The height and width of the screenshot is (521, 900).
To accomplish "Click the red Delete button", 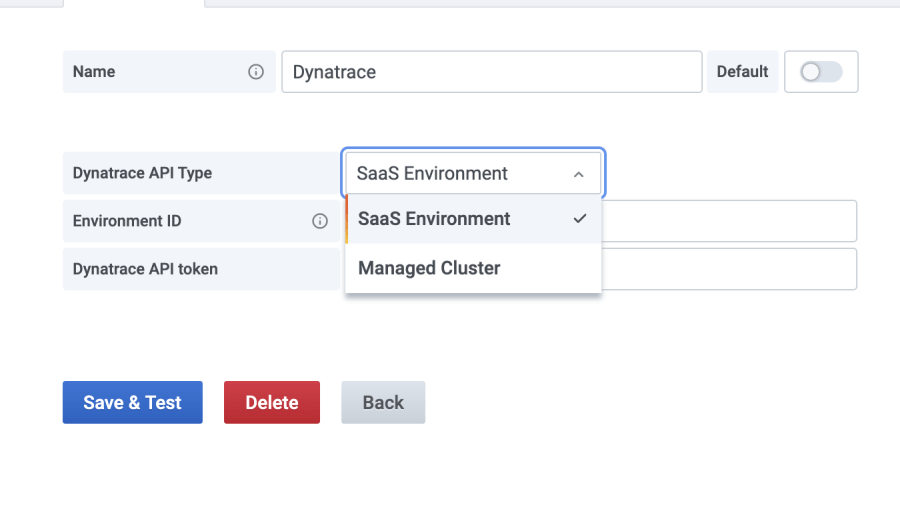I will (272, 402).
